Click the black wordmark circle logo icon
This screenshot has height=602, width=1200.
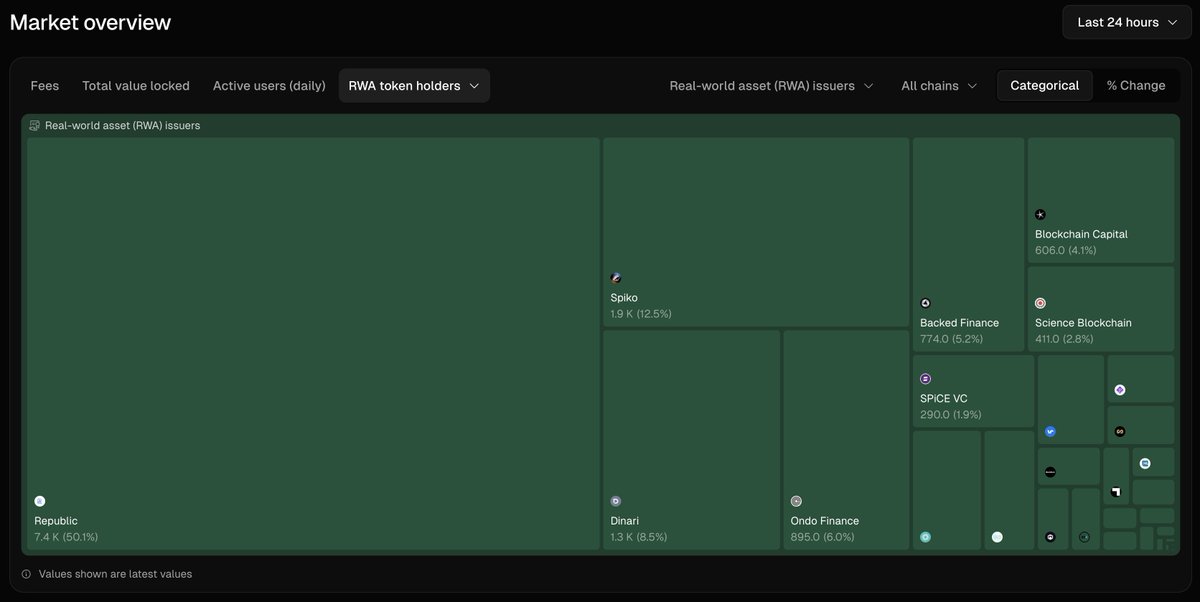point(1050,472)
